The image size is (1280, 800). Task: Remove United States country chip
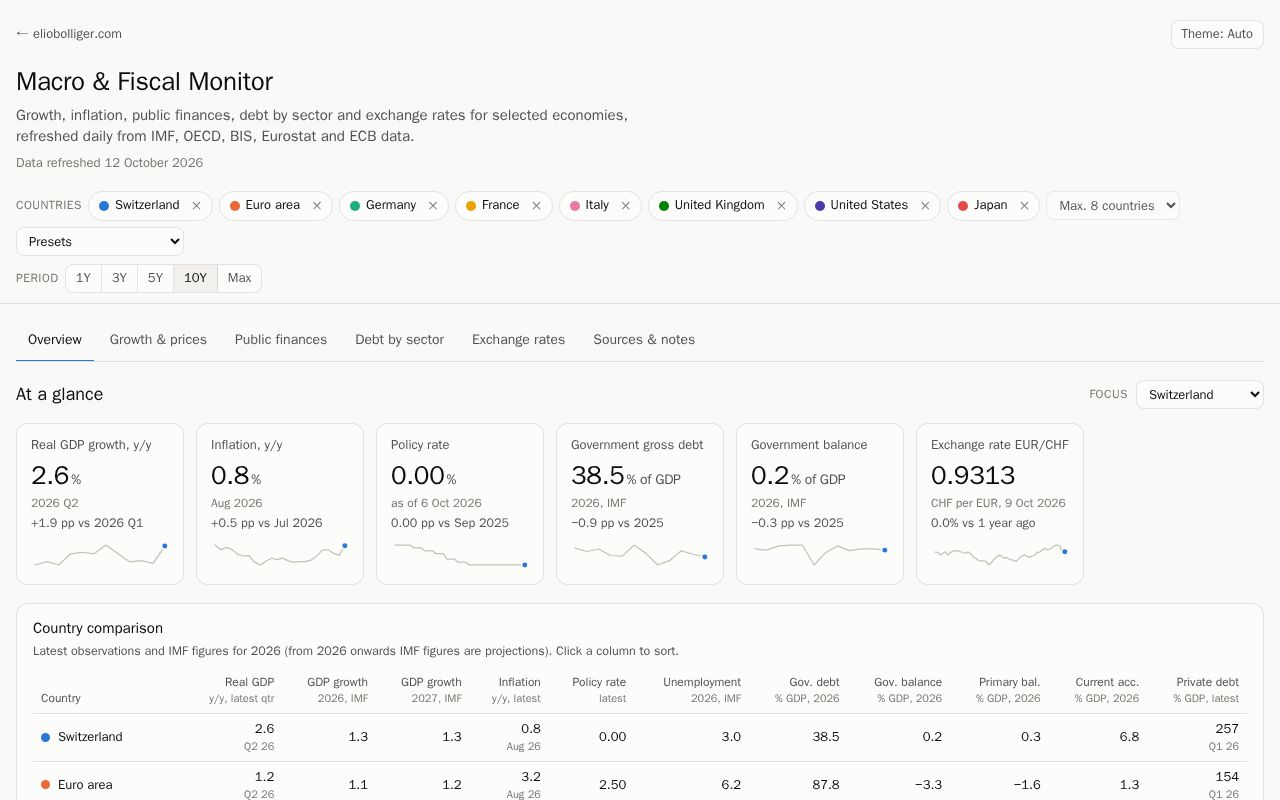925,206
